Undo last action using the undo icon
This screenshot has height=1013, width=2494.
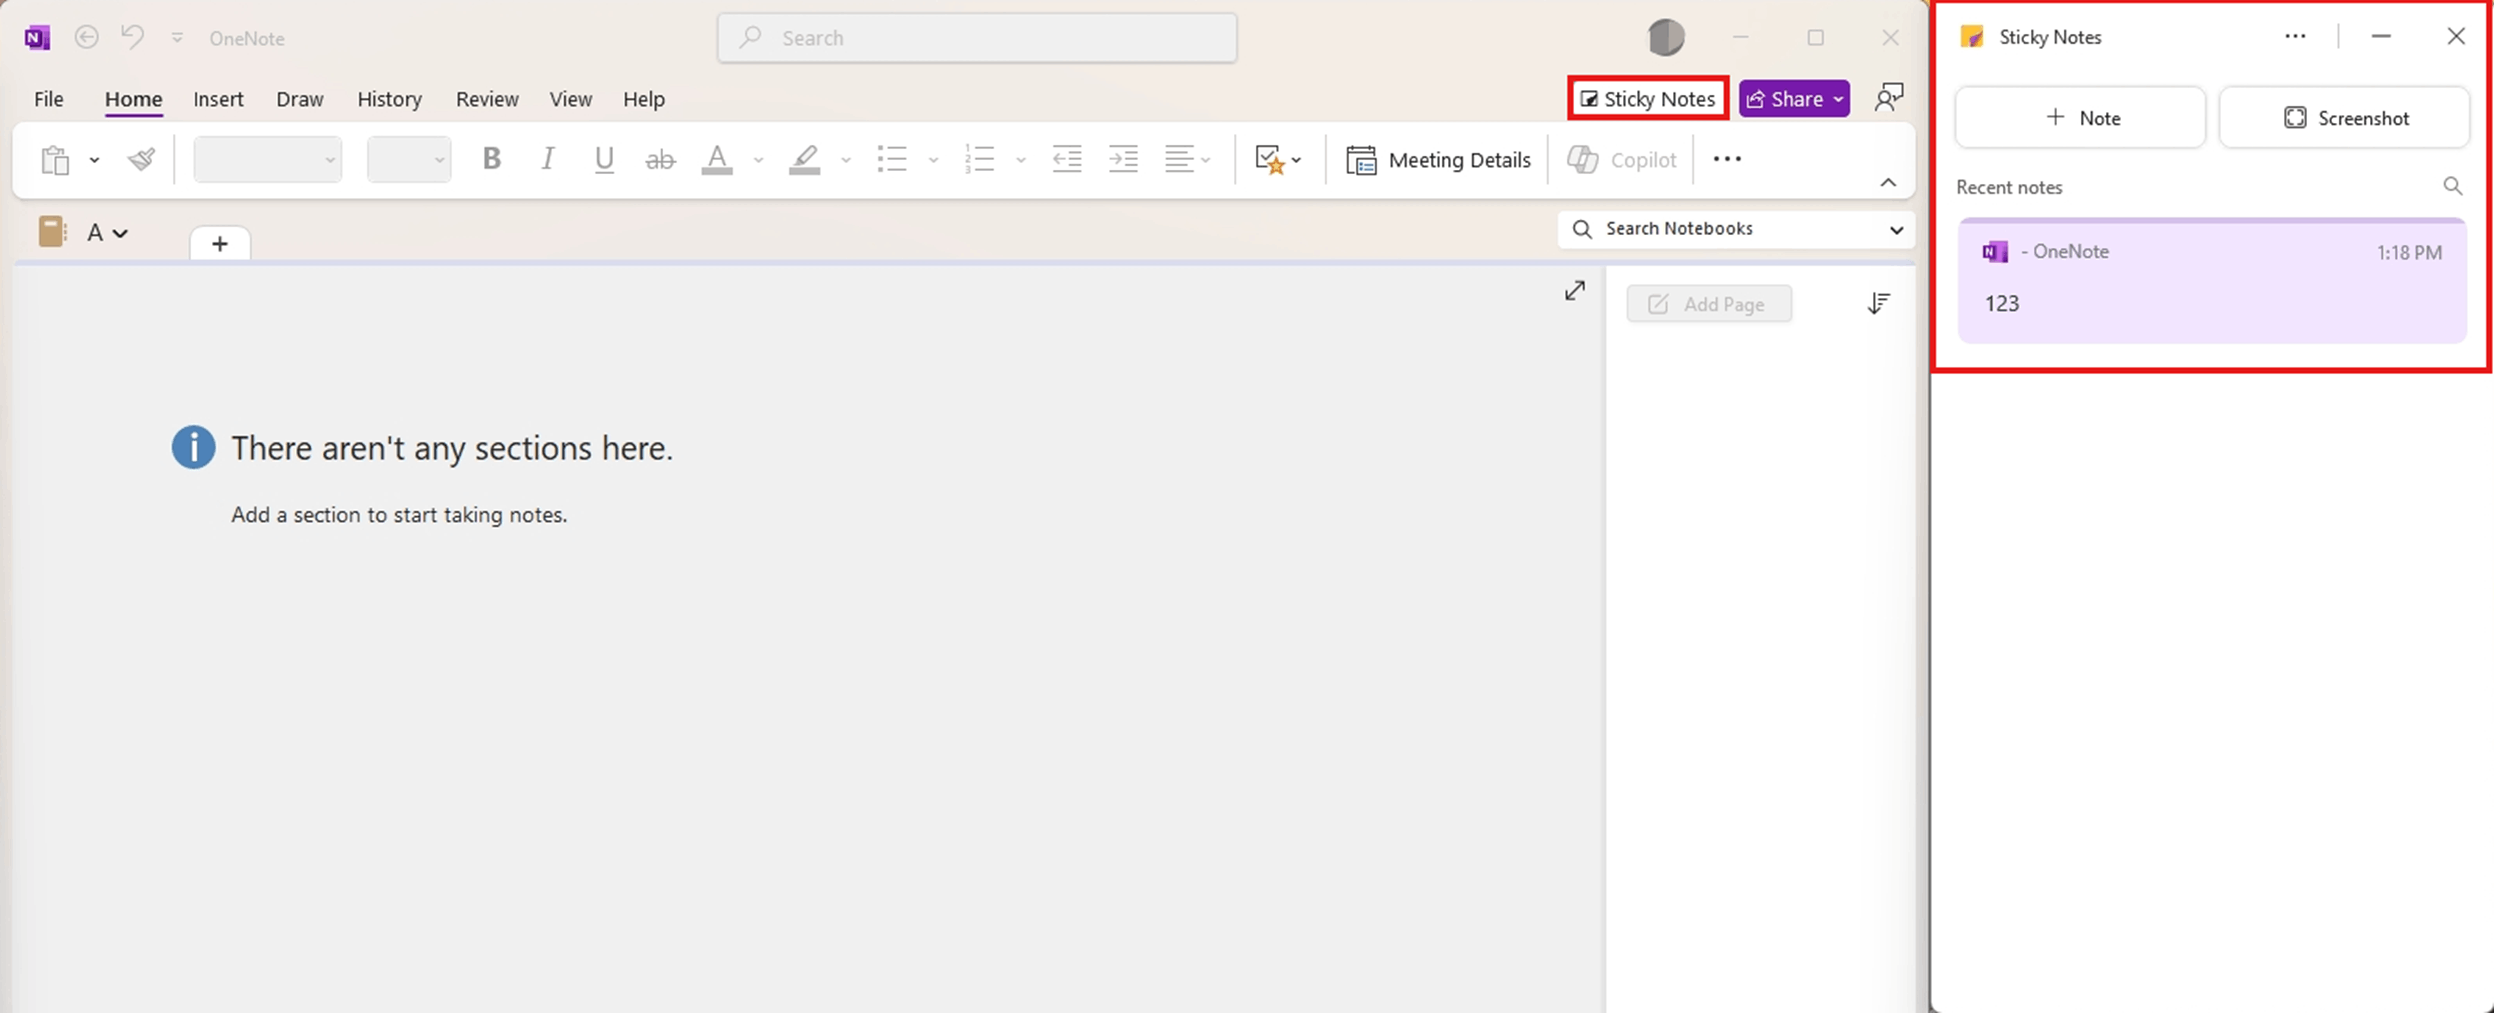pyautogui.click(x=132, y=37)
